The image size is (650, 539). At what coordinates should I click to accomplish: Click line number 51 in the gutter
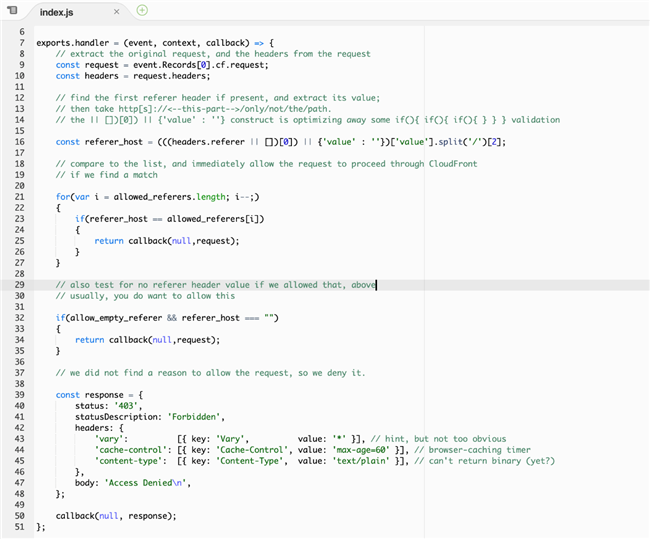coord(19,527)
